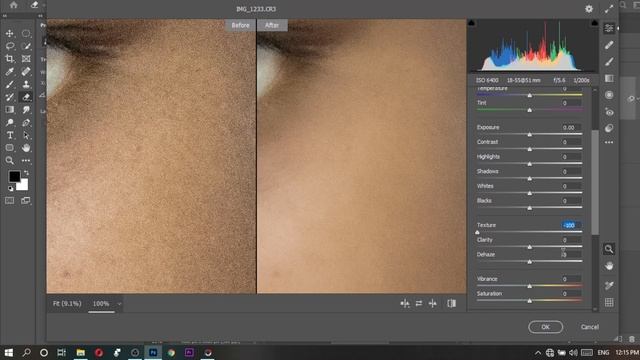Select Camera Raw Red Eye removal tool

point(609,112)
